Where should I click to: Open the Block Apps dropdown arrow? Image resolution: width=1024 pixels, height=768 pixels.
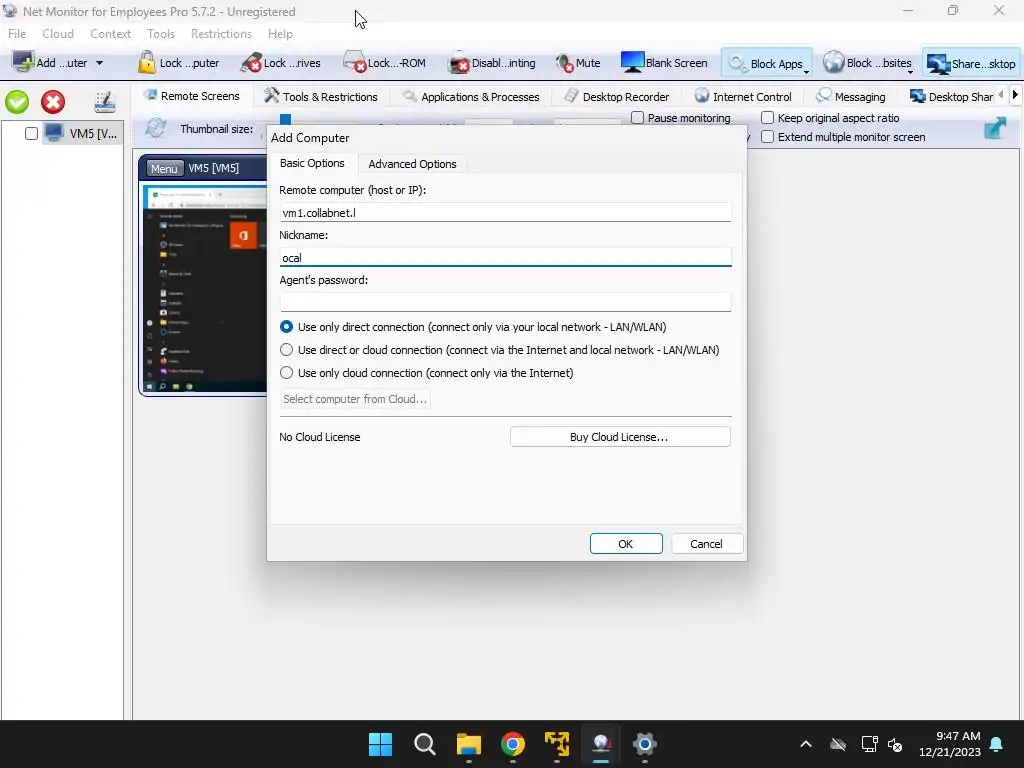coord(807,71)
